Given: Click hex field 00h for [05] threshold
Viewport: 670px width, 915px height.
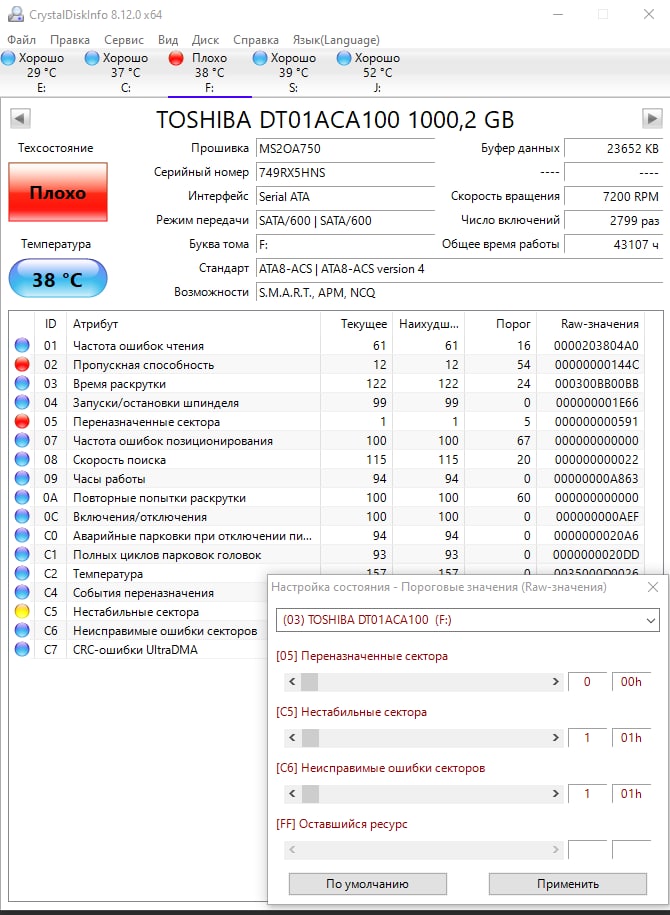Looking at the screenshot, I should point(631,682).
